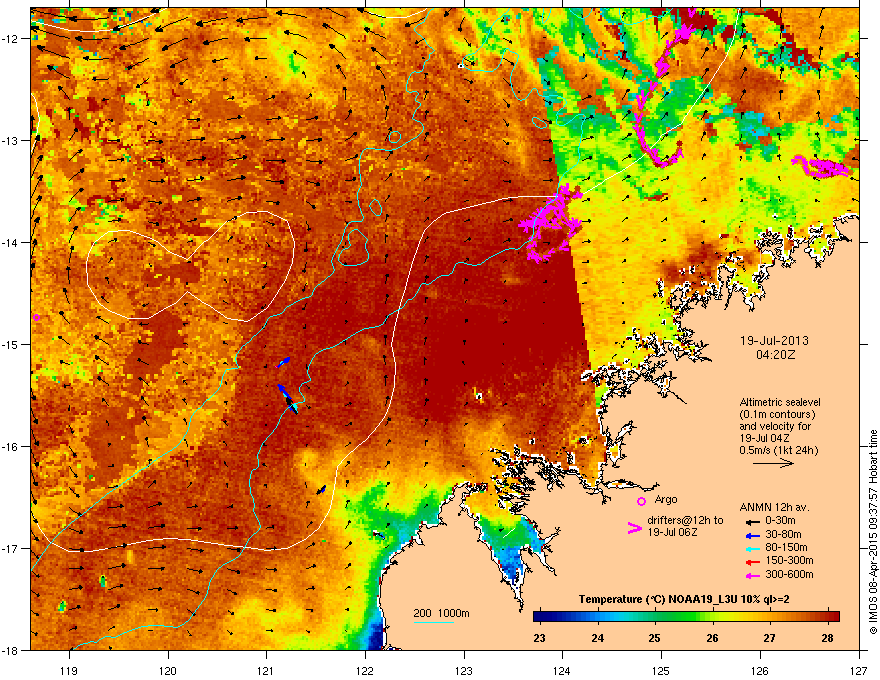The width and height of the screenshot is (880, 680).
Task: Click the '200 1000m' bathymetry label
Action: click(x=441, y=613)
